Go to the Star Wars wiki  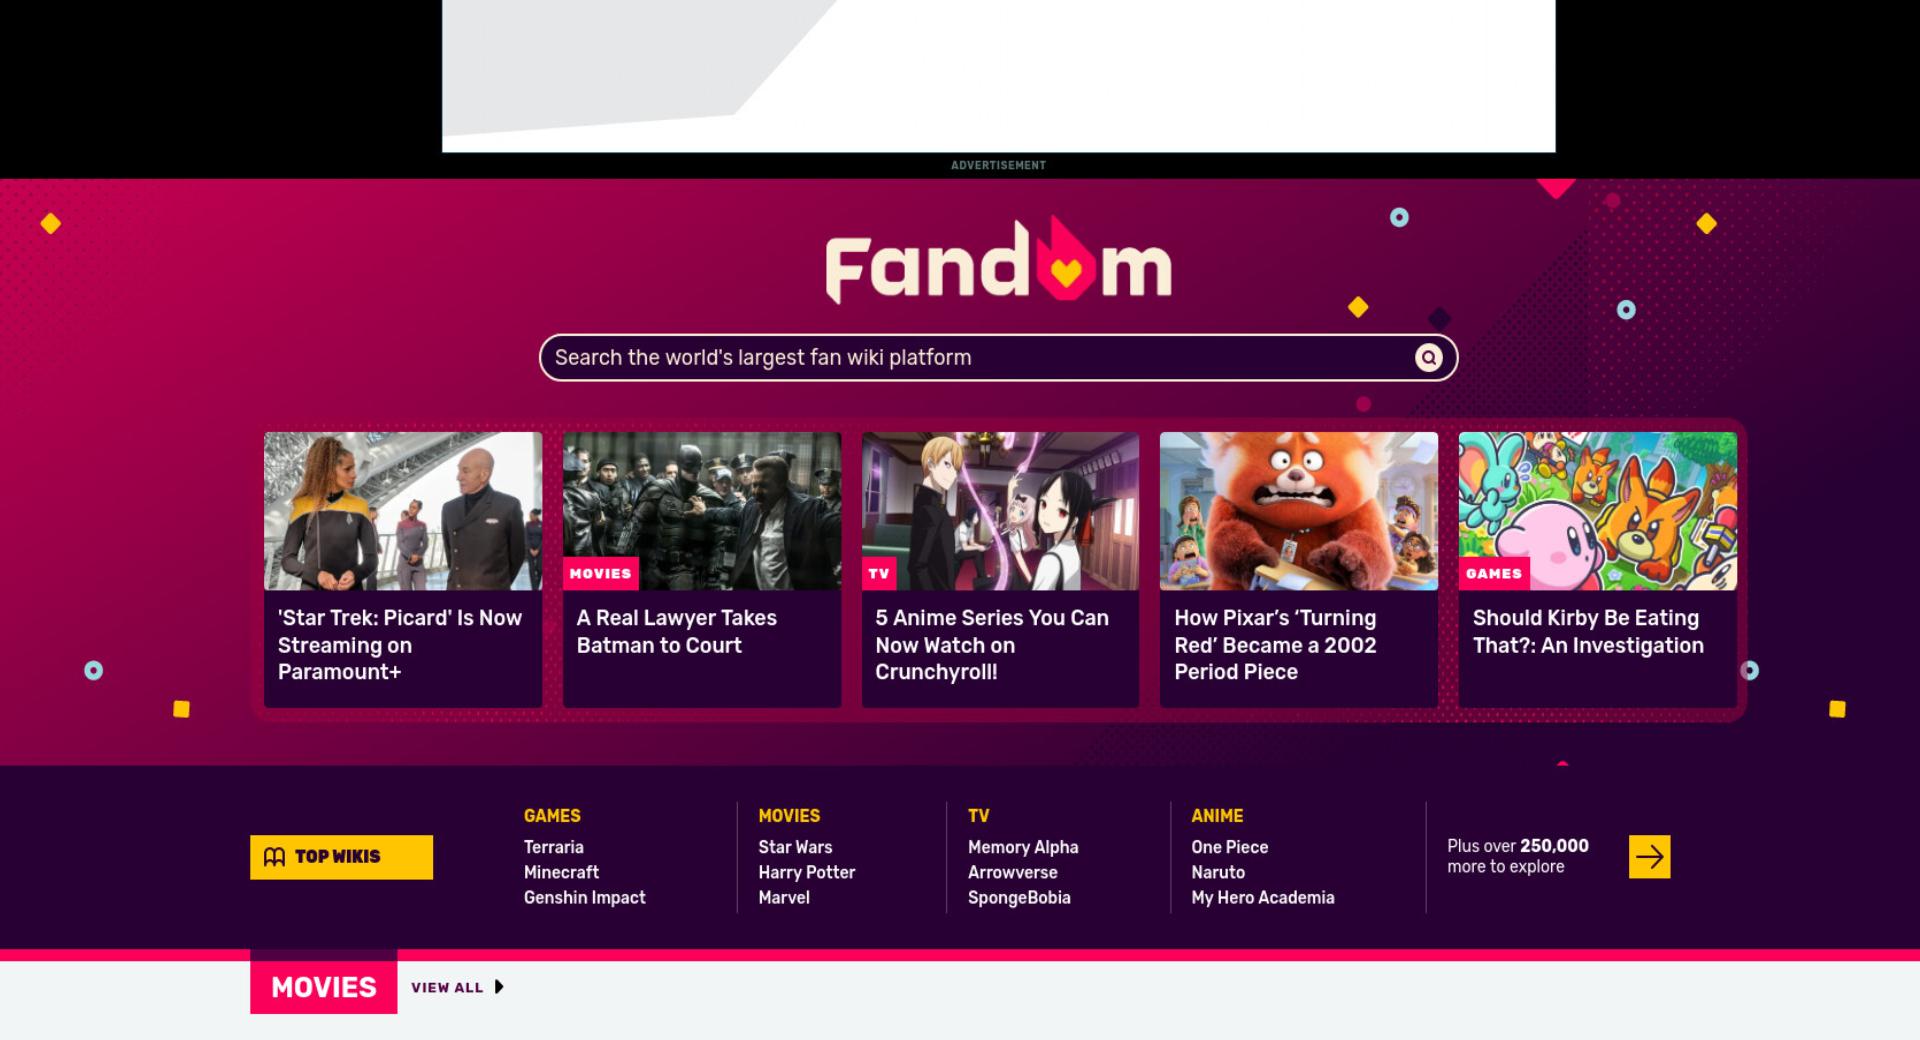[x=795, y=847]
